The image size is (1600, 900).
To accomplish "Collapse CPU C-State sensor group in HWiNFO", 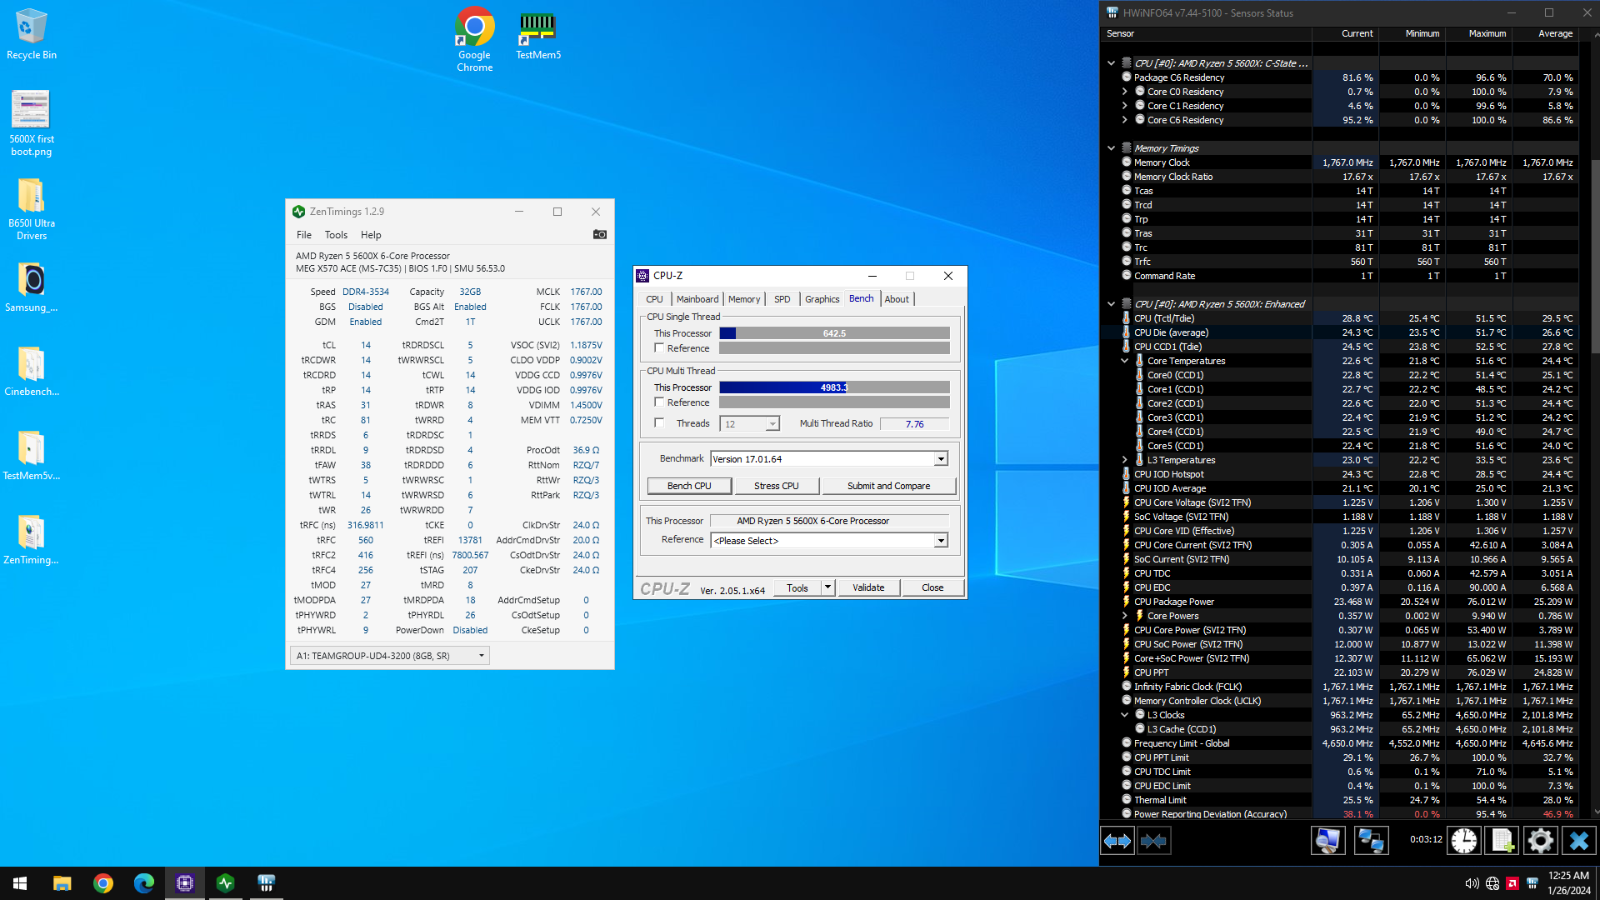I will [x=1111, y=63].
